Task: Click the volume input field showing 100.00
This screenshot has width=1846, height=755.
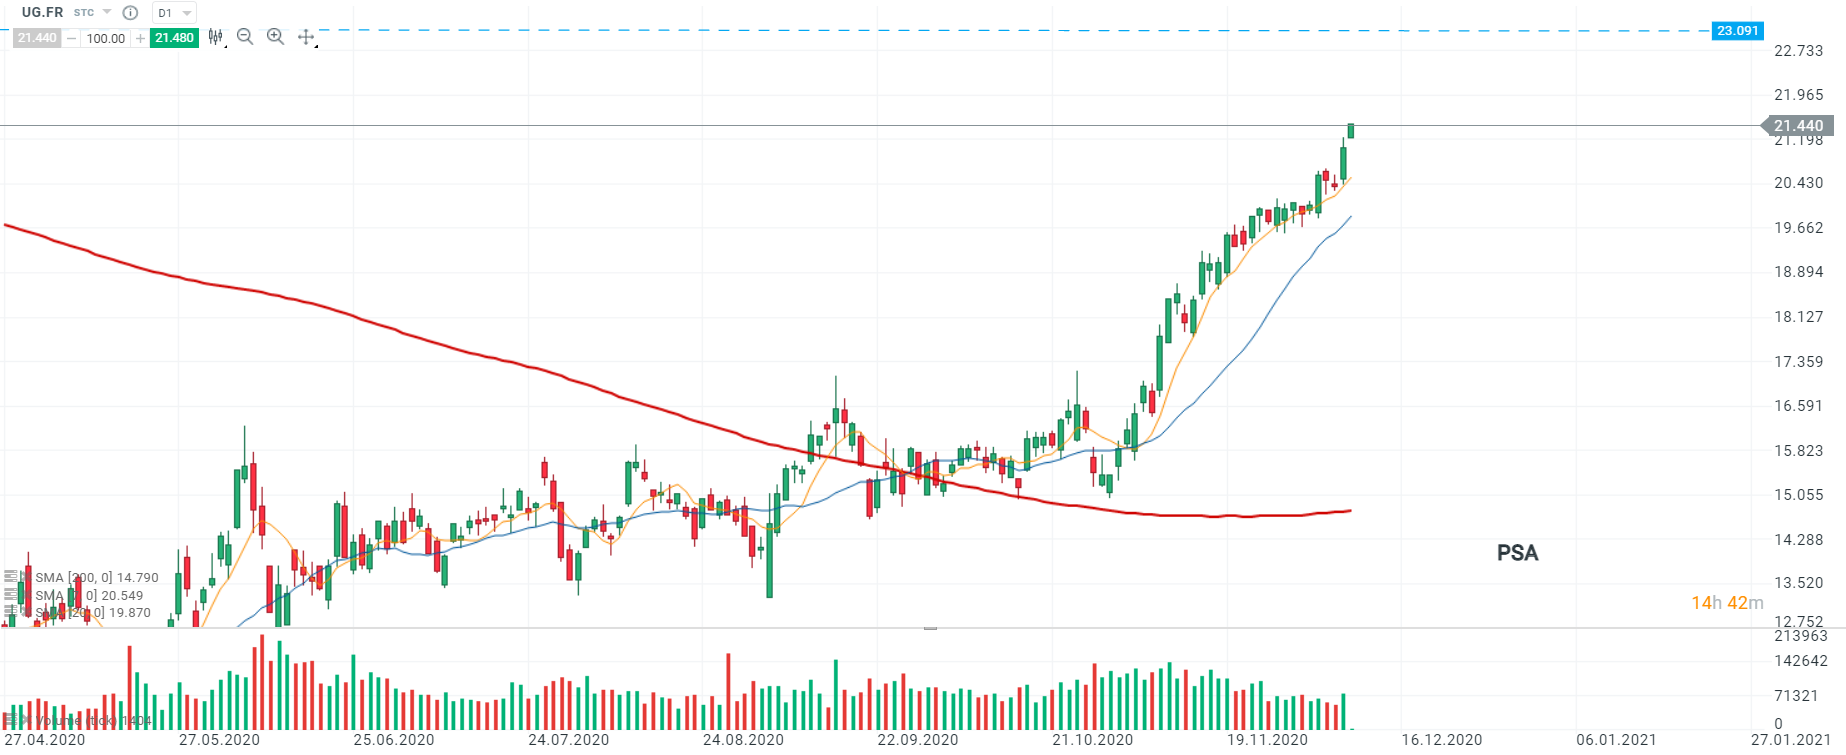Action: (x=105, y=38)
